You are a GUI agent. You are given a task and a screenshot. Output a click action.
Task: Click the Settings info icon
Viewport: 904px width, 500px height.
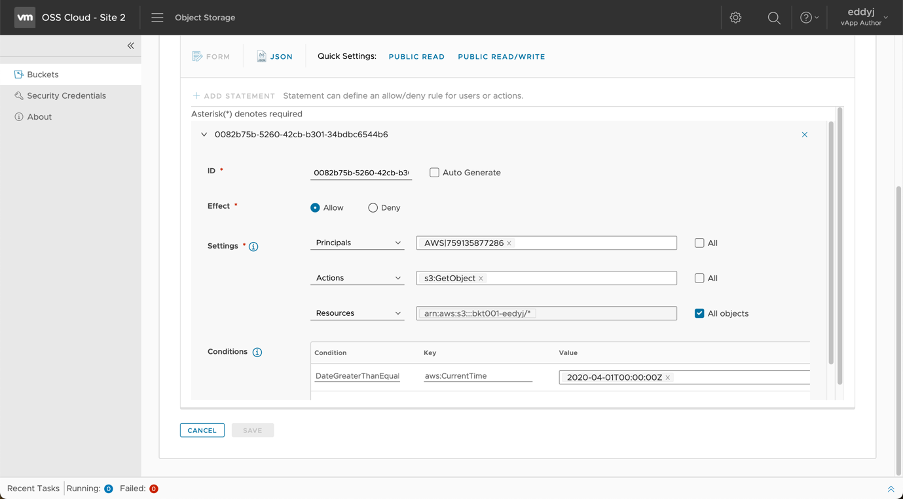coord(253,246)
